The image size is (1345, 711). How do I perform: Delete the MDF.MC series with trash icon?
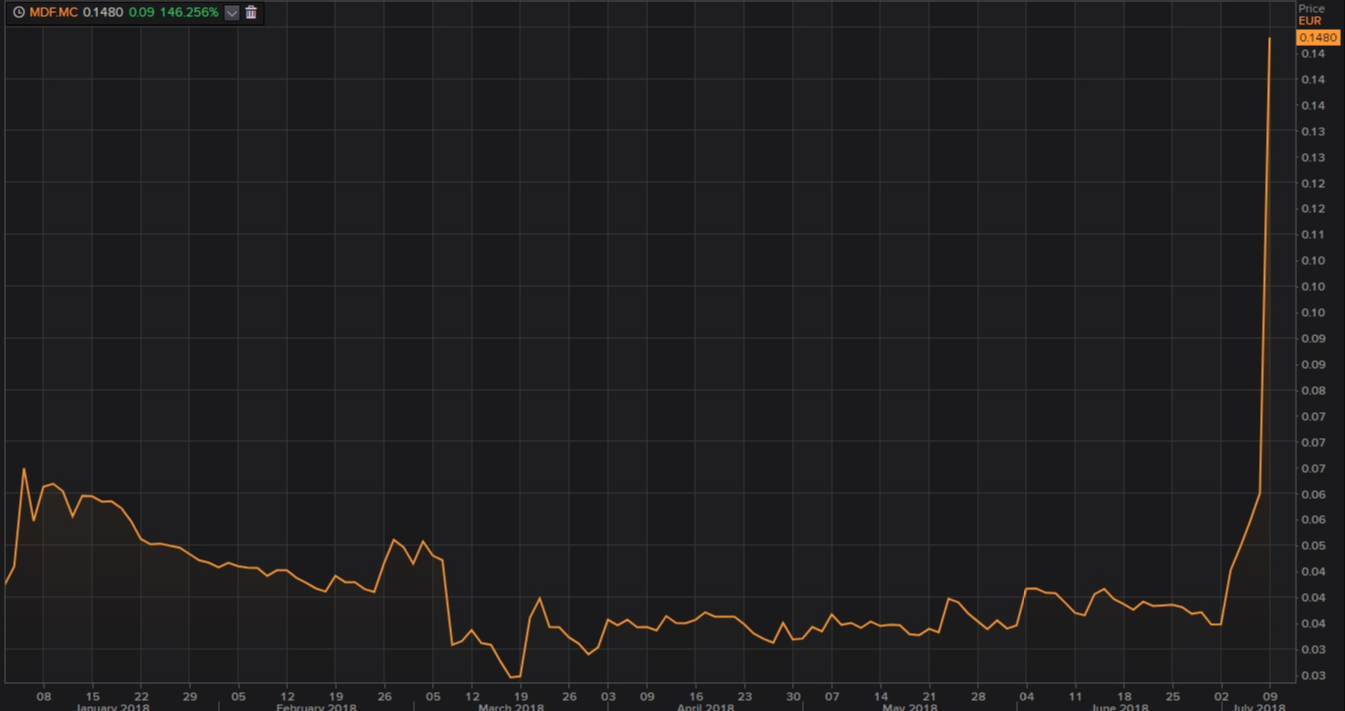point(251,12)
